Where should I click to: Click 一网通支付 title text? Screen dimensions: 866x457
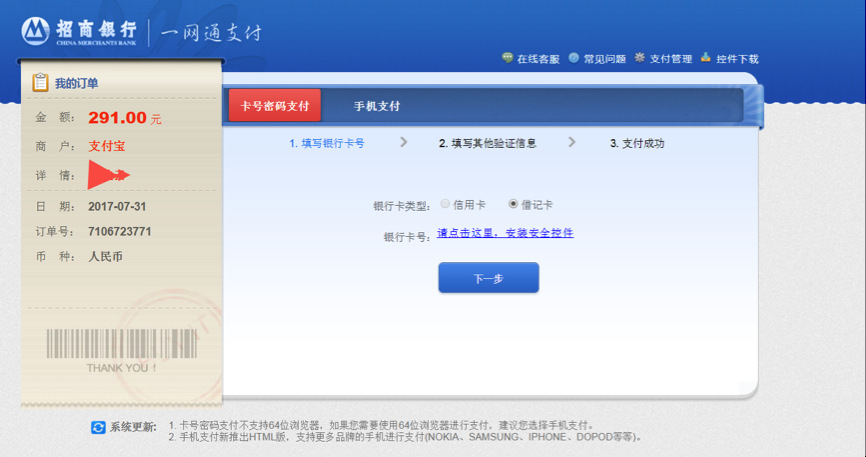pyautogui.click(x=211, y=33)
